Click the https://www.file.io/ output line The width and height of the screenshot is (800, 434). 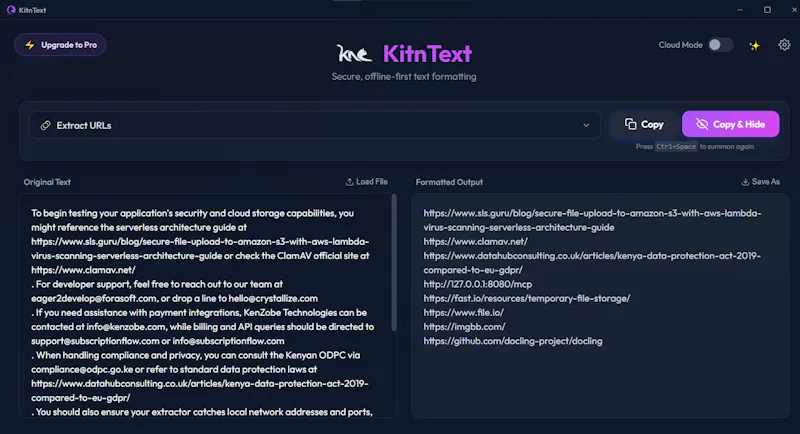463,313
